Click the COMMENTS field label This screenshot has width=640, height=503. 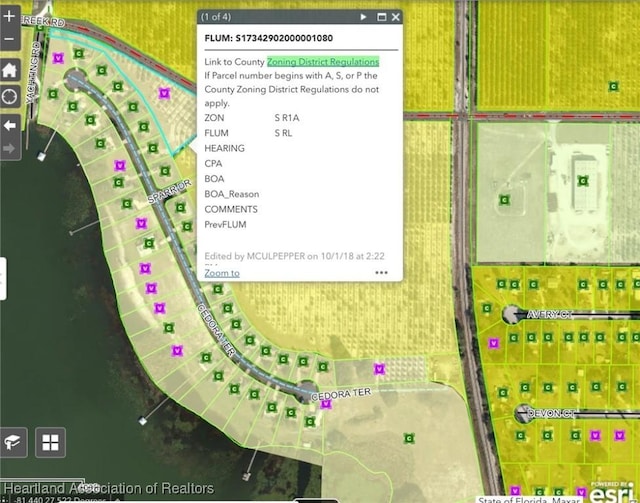pos(231,209)
